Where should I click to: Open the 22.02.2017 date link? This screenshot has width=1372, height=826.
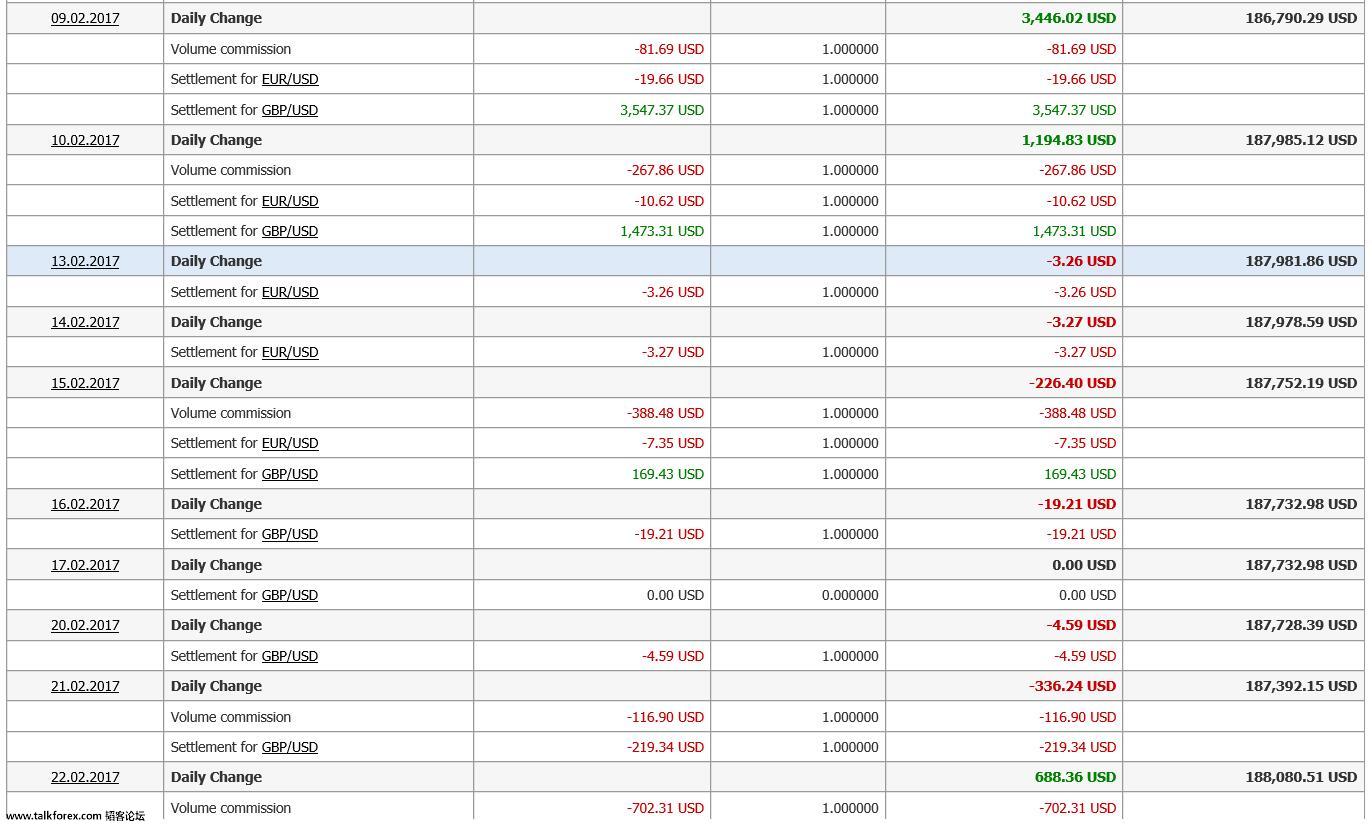85,777
